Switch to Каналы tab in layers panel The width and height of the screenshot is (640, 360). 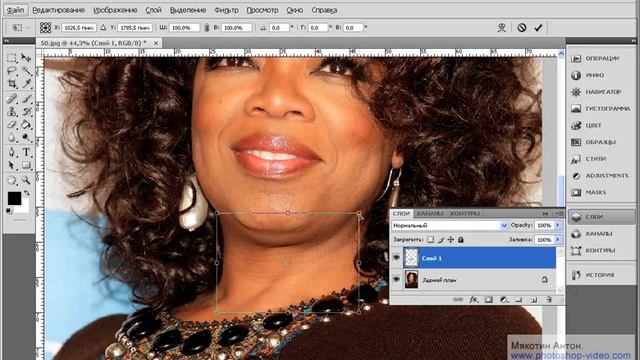point(430,213)
